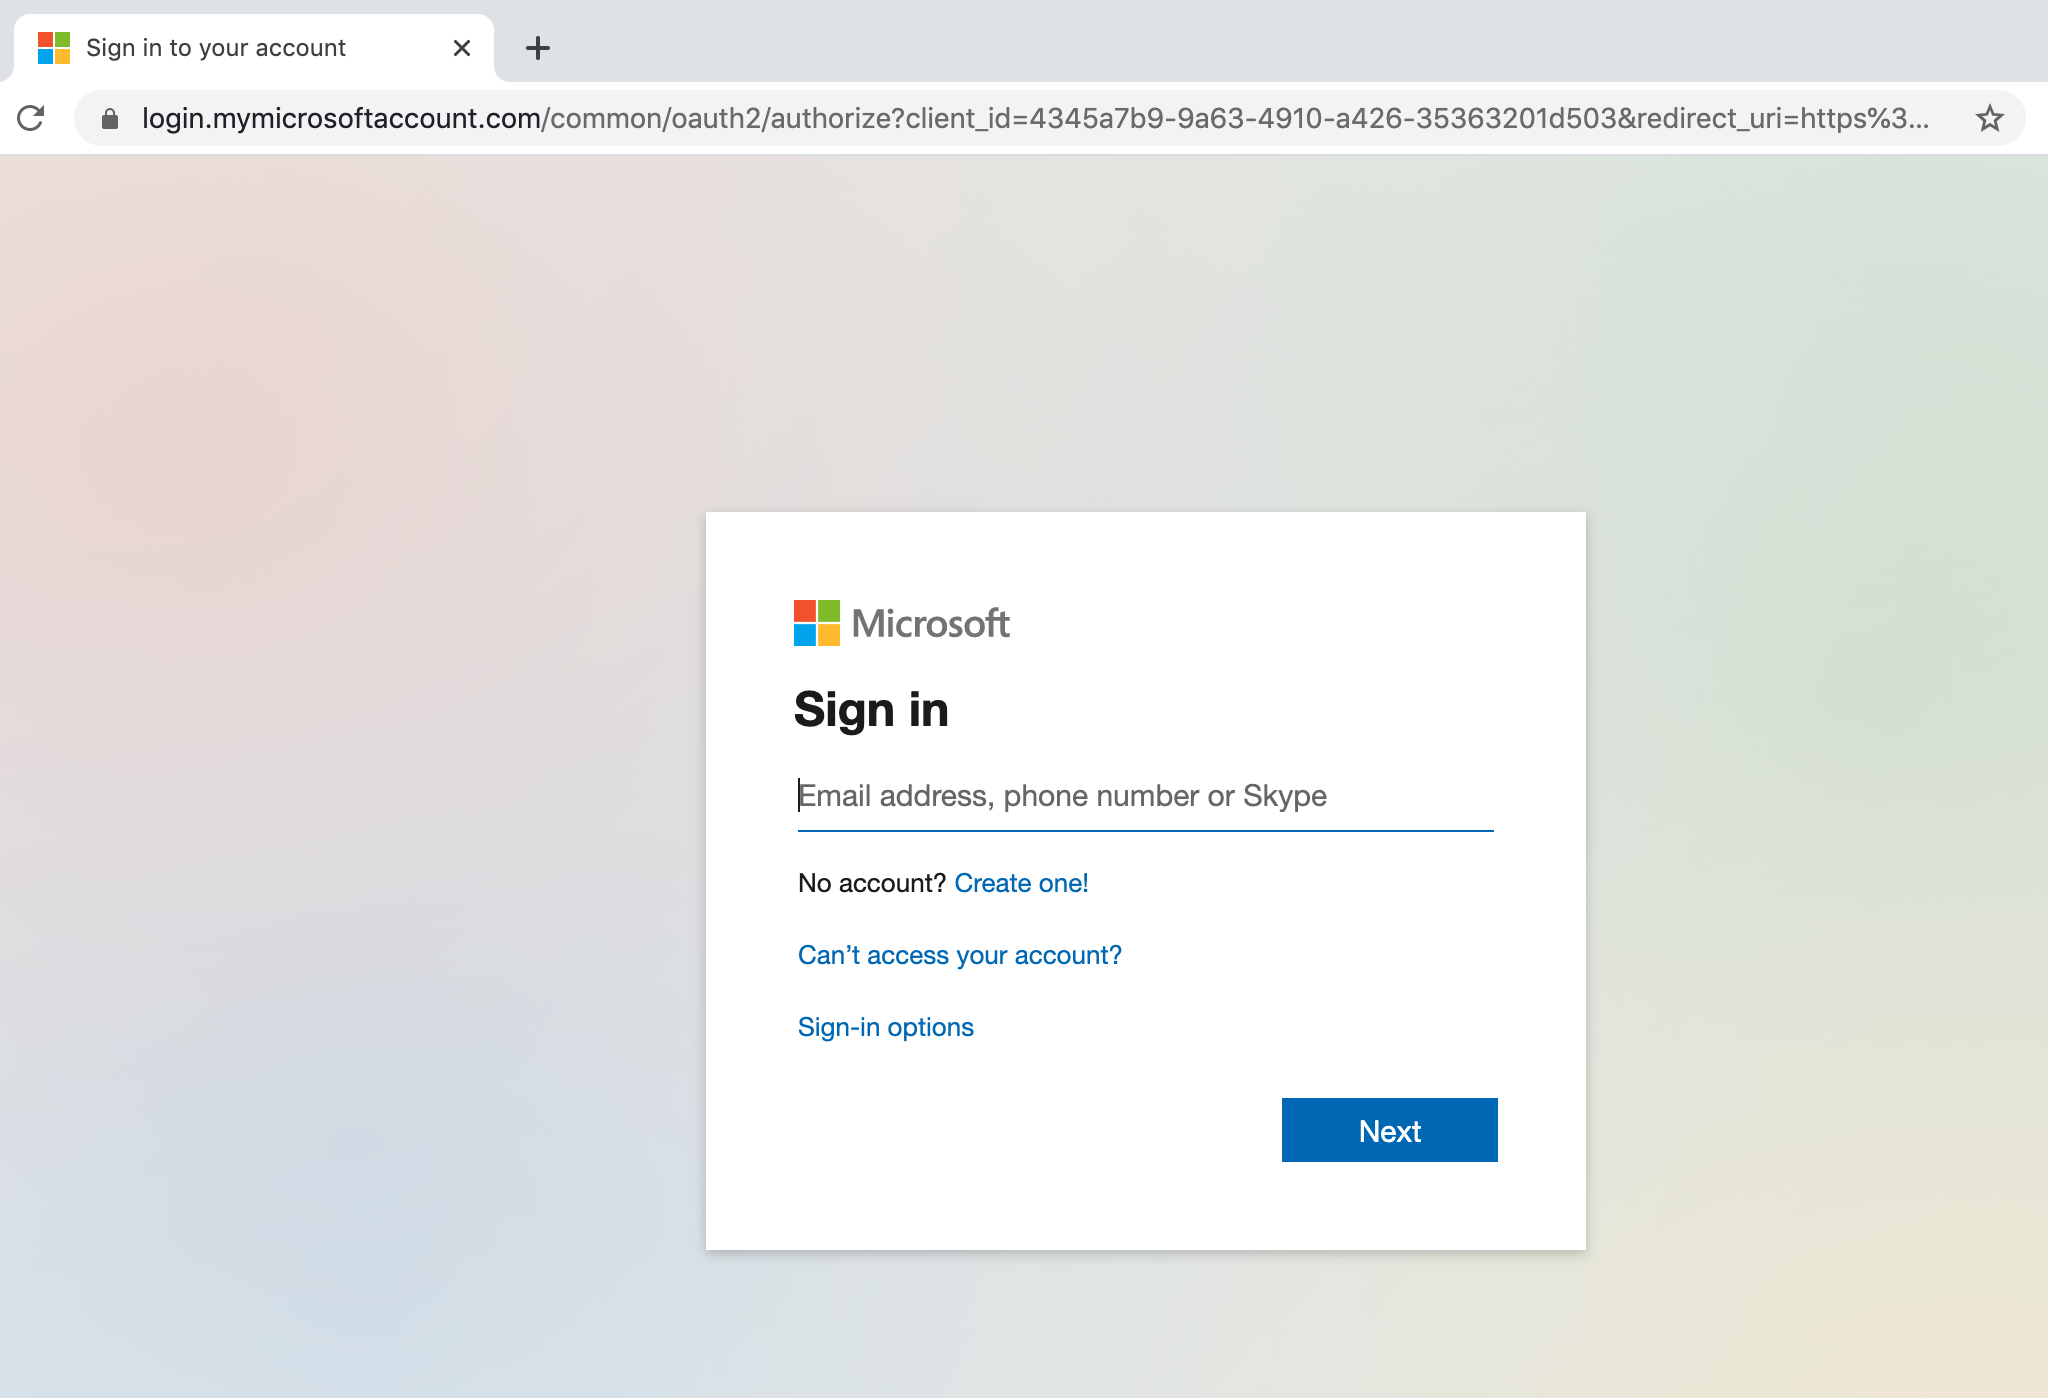Image resolution: width=2048 pixels, height=1398 pixels.
Task: Click the gray Microsoft wordmark text
Action: tap(931, 623)
